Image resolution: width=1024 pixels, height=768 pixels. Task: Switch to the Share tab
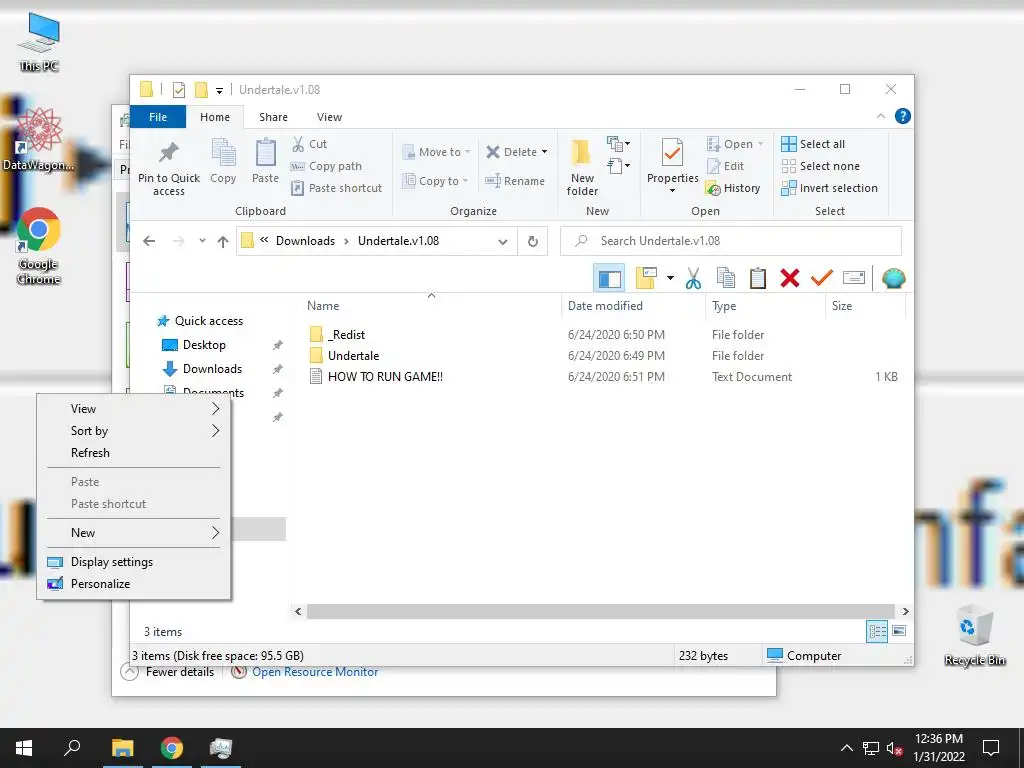[x=273, y=117]
